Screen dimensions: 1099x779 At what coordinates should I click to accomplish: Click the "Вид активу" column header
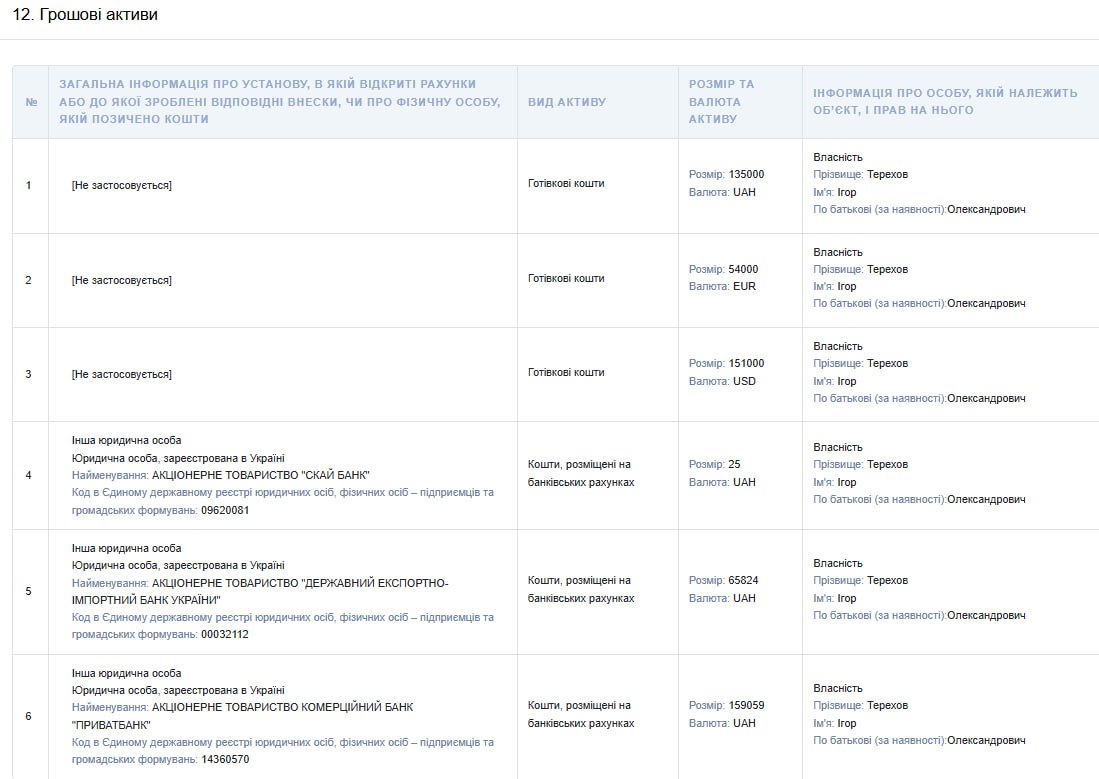coord(567,102)
